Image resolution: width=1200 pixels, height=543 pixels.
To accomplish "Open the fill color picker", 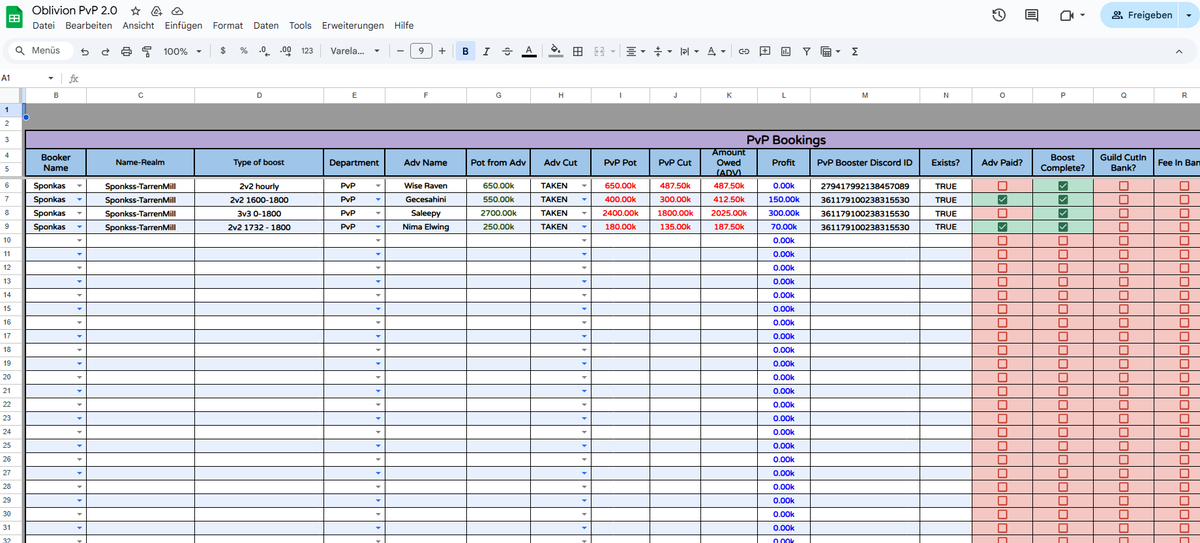I will 556,51.
